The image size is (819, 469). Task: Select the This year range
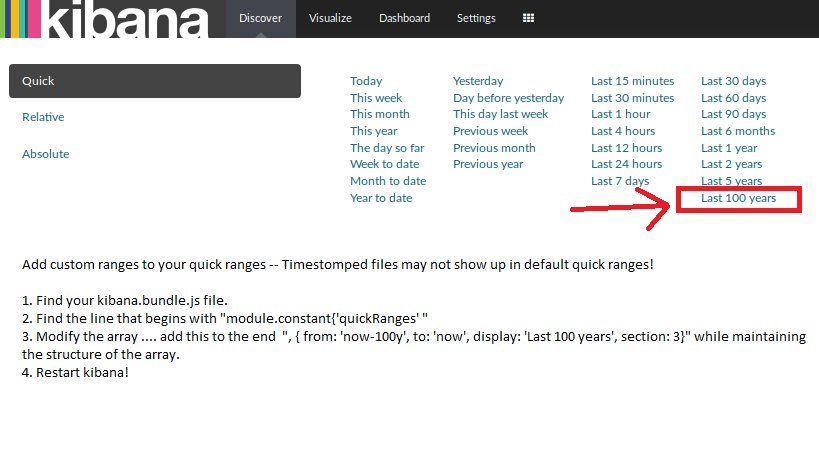373,131
